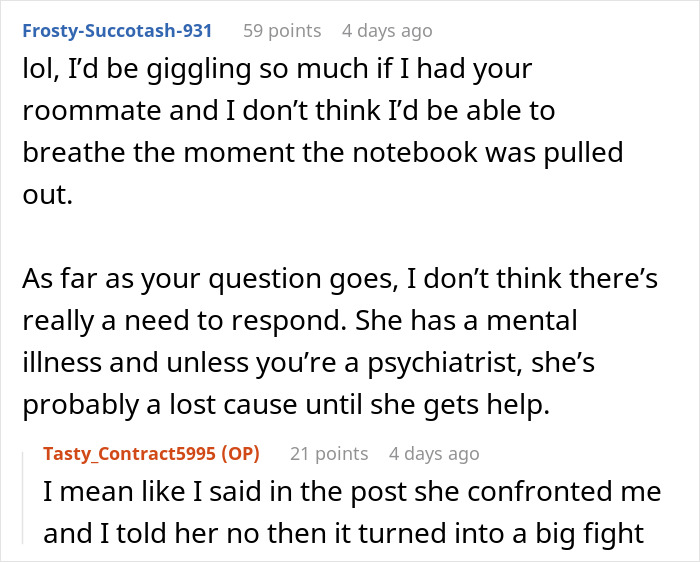Click the word 'breathe' in the comment
Viewport: 700px width, 562px height.
(74, 152)
